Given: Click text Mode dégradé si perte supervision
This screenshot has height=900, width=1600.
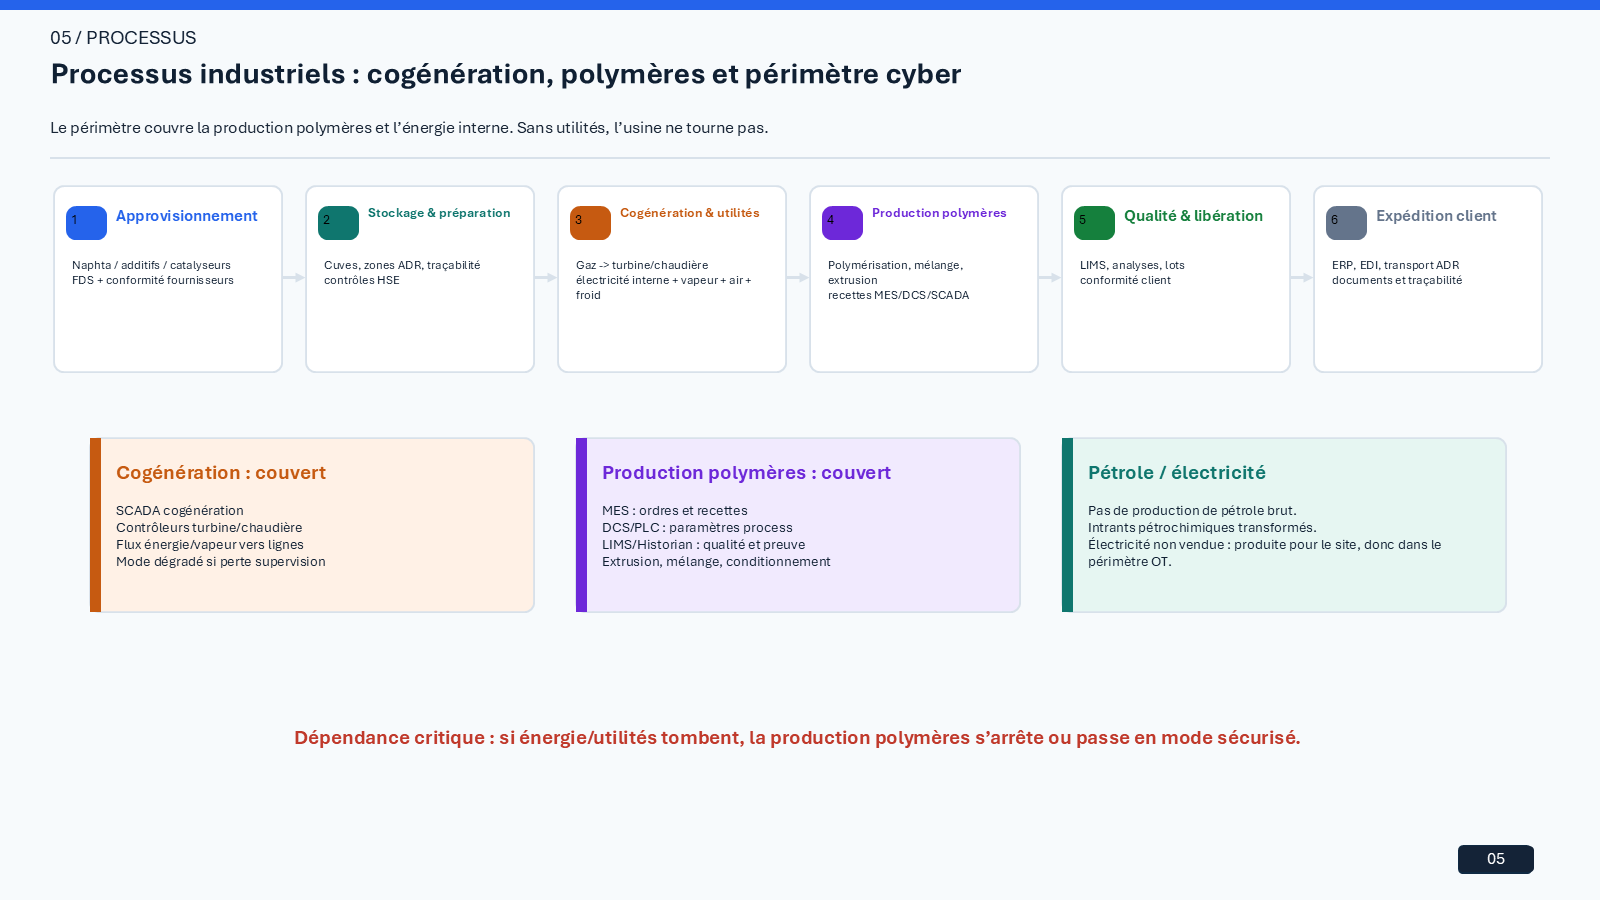Looking at the screenshot, I should pyautogui.click(x=221, y=561).
